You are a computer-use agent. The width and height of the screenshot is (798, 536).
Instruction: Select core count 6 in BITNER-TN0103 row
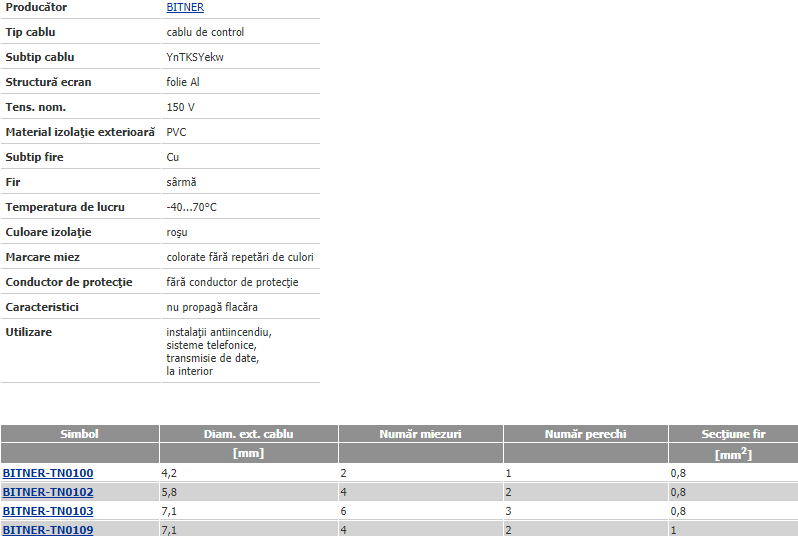344,511
